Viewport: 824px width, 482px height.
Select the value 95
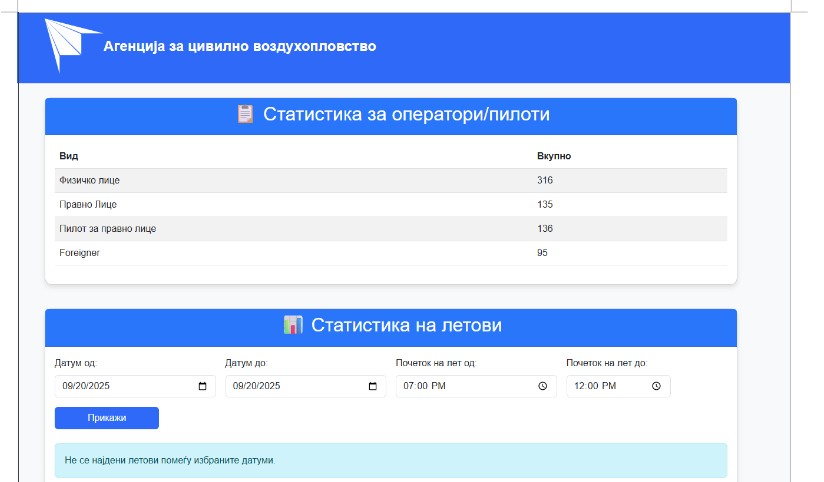coord(542,253)
